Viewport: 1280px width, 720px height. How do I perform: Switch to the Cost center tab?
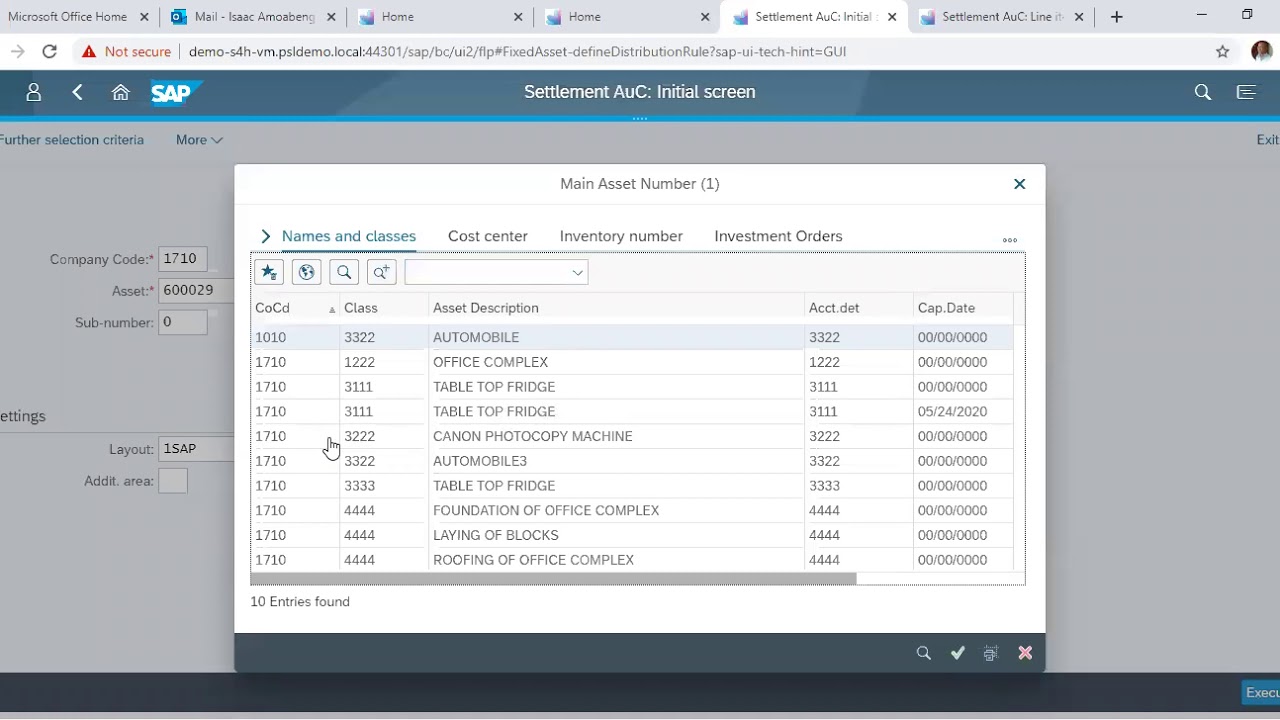point(488,236)
